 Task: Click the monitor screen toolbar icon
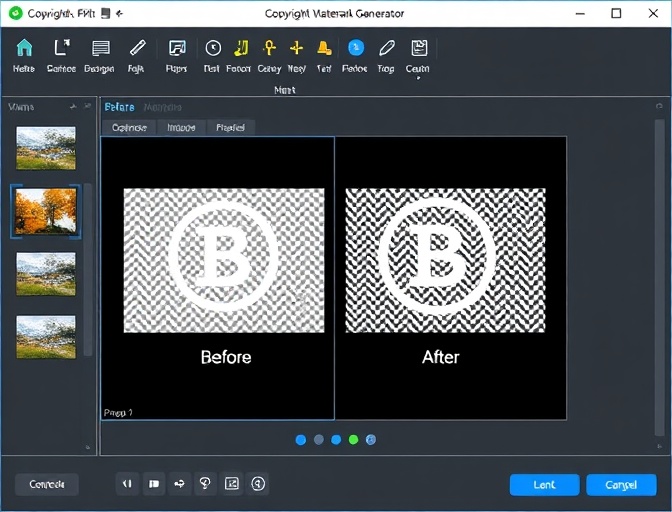point(177,48)
